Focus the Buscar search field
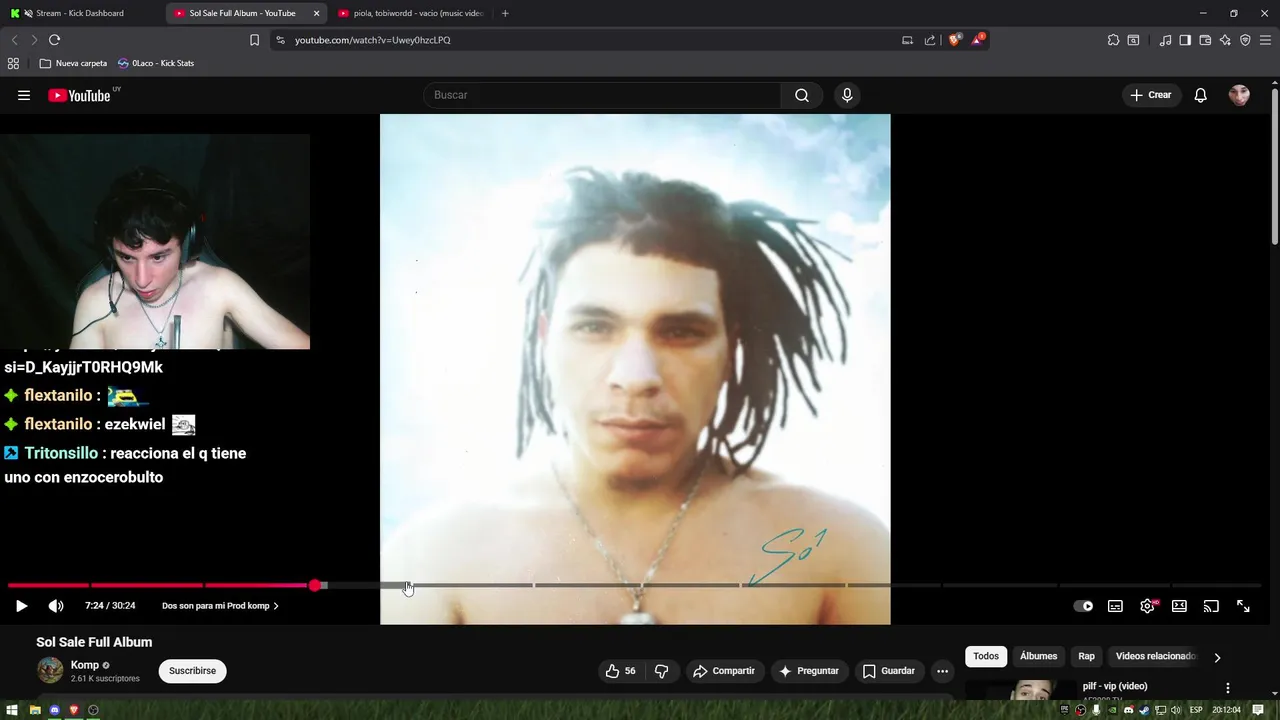This screenshot has width=1280, height=720. pos(602,95)
